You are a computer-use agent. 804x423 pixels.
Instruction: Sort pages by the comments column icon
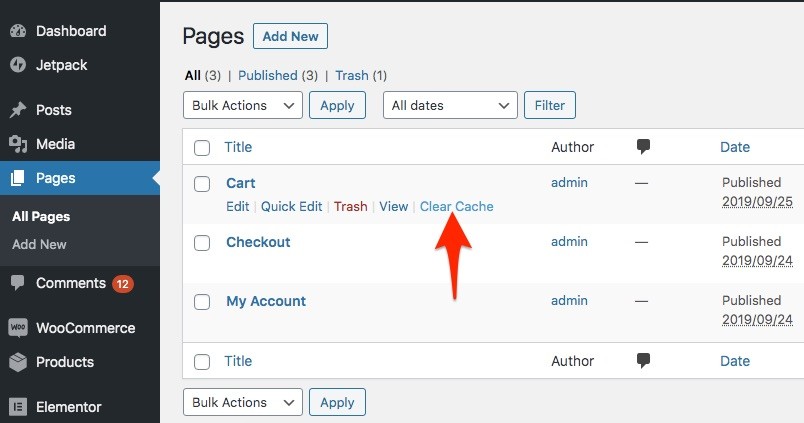643,147
